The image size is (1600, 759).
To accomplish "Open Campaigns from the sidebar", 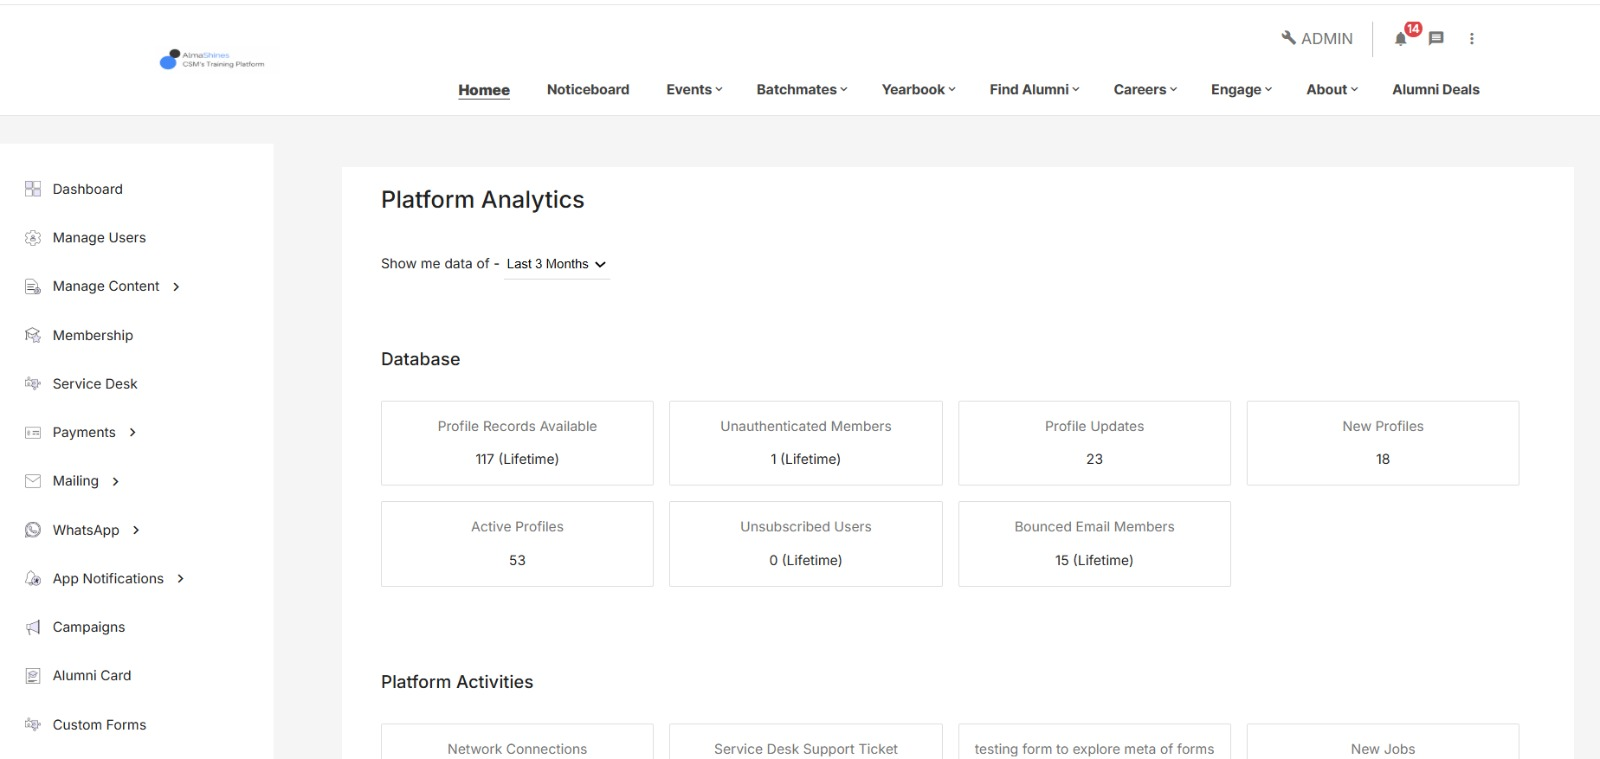I will [x=89, y=627].
